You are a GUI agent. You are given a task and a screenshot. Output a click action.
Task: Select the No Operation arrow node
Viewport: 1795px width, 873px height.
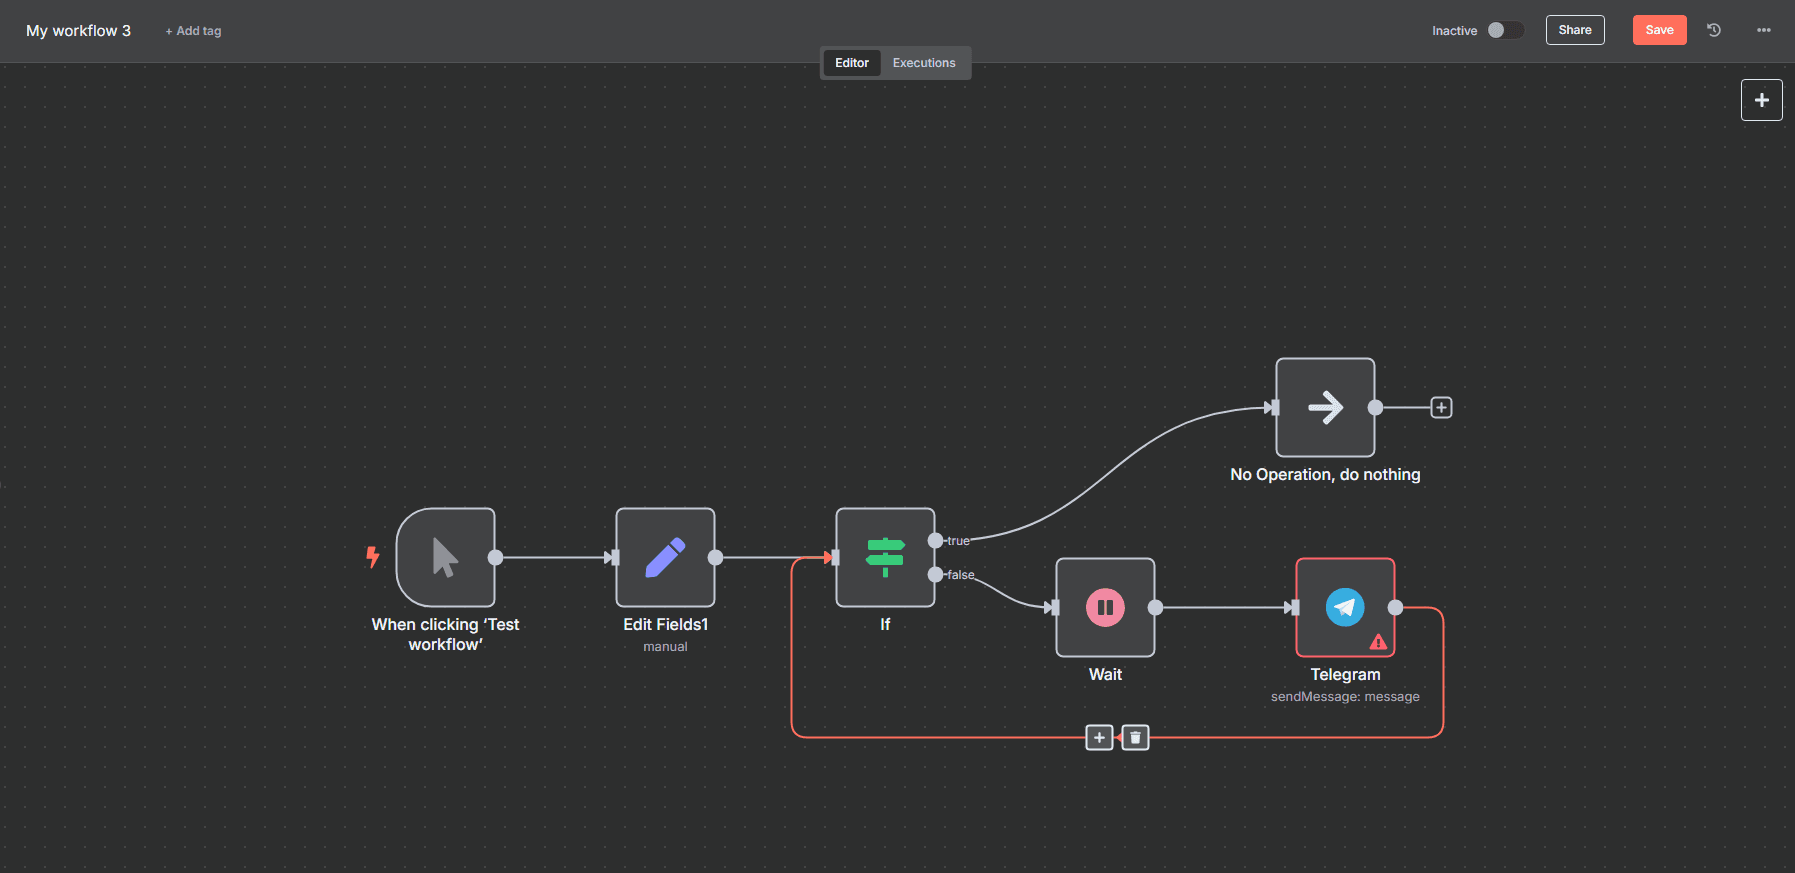coord(1325,407)
